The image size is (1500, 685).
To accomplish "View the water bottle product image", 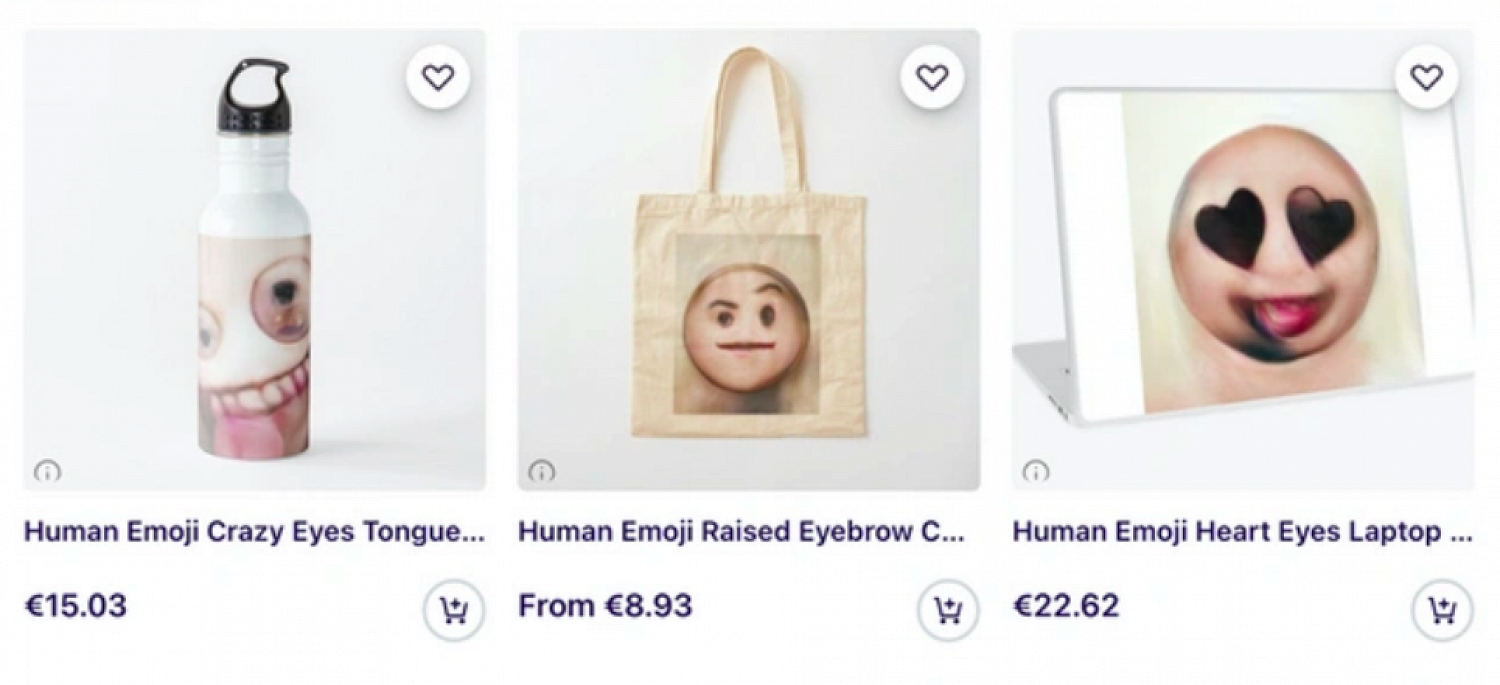I will pyautogui.click(x=255, y=260).
